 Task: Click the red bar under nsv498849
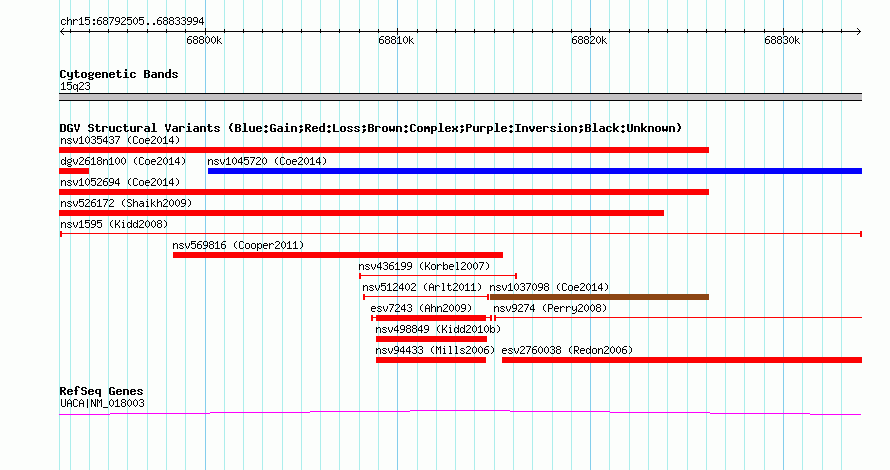(x=431, y=339)
